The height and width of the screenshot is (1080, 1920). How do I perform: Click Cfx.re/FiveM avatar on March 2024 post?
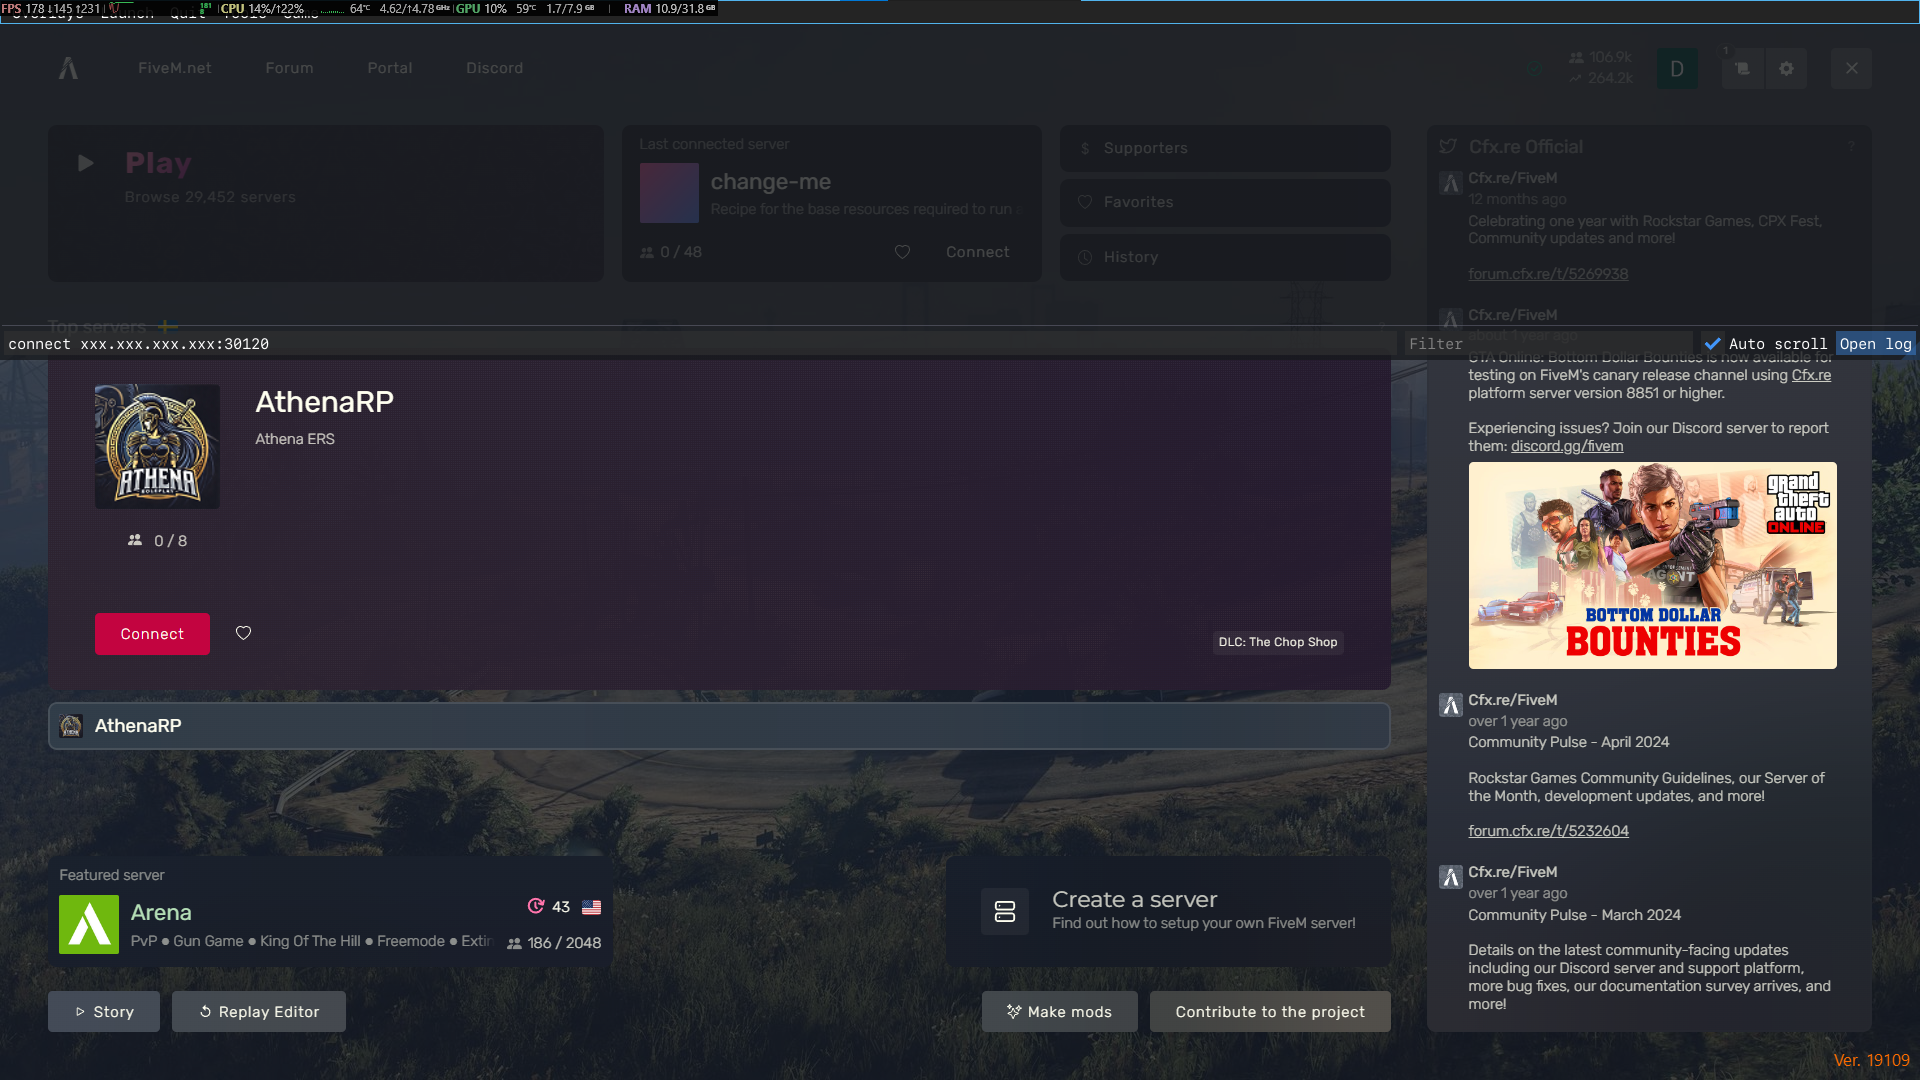[x=1451, y=877]
